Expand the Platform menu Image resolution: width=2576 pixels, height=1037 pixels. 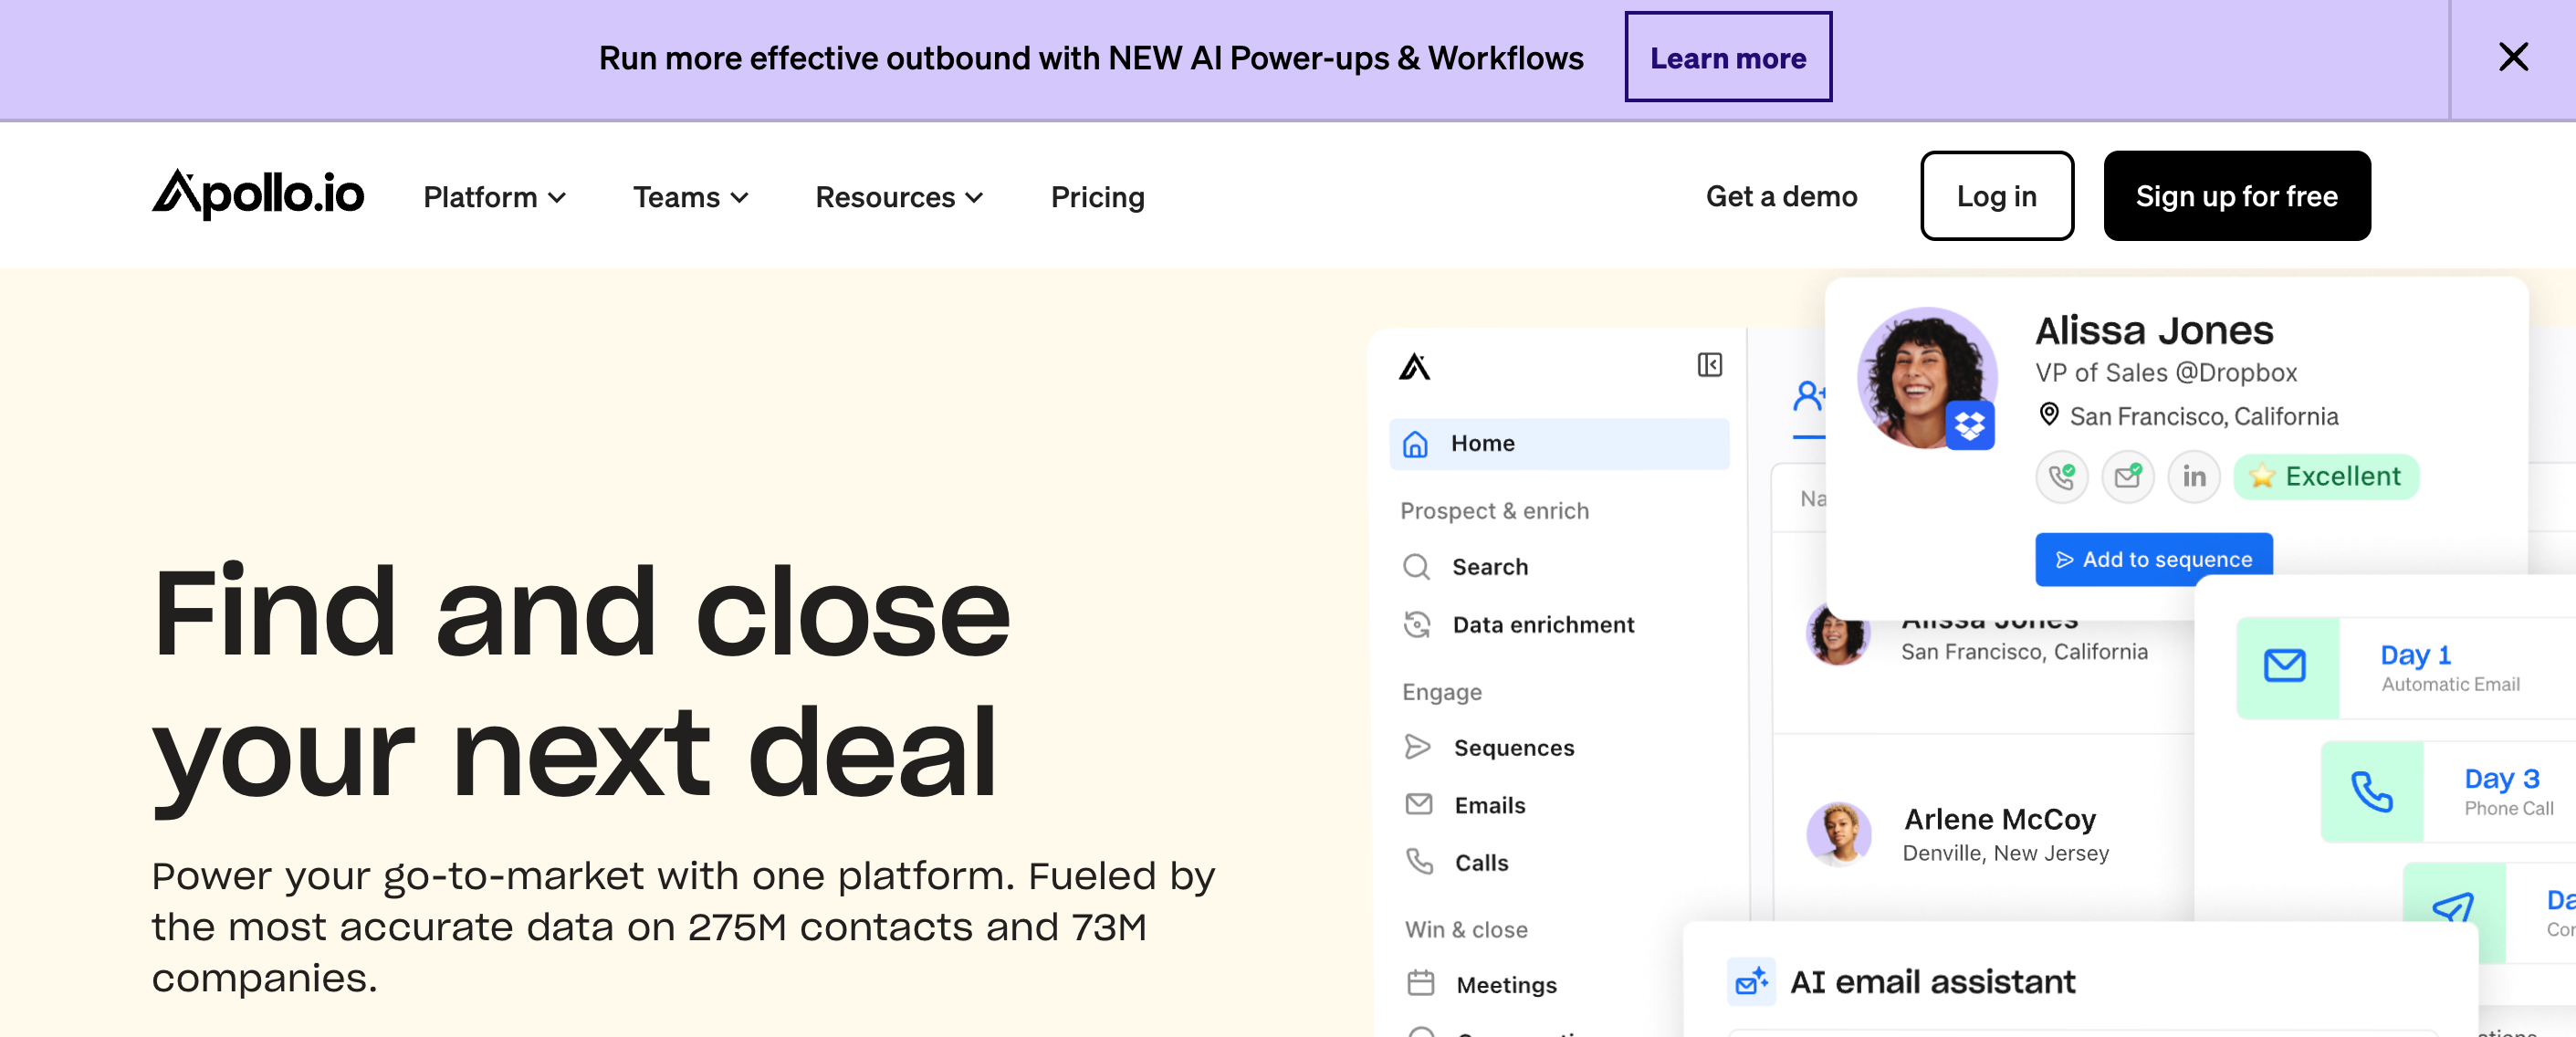click(493, 196)
